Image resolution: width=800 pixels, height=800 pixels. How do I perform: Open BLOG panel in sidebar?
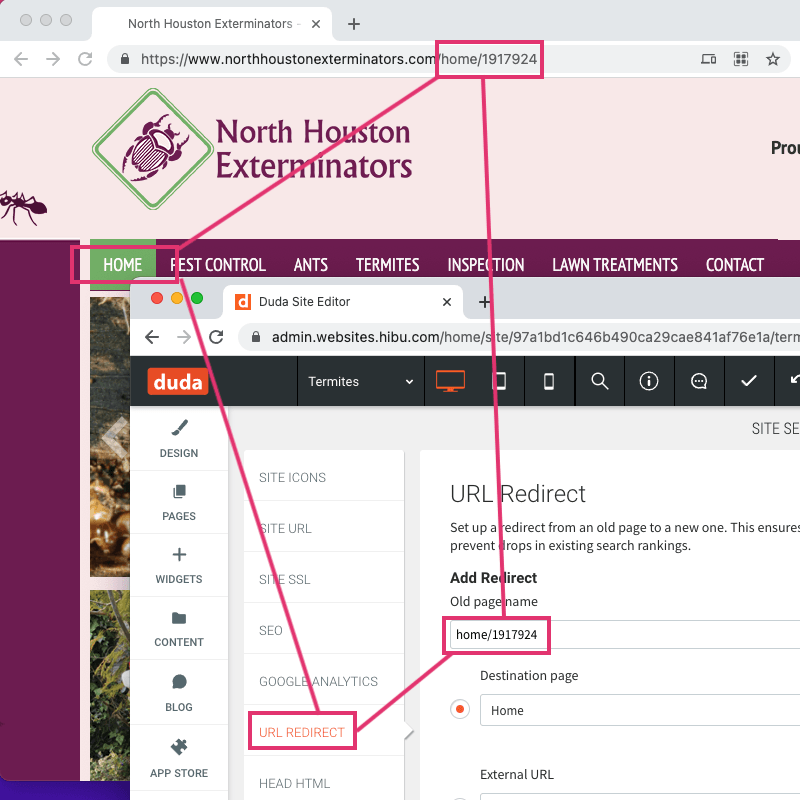[x=179, y=692]
